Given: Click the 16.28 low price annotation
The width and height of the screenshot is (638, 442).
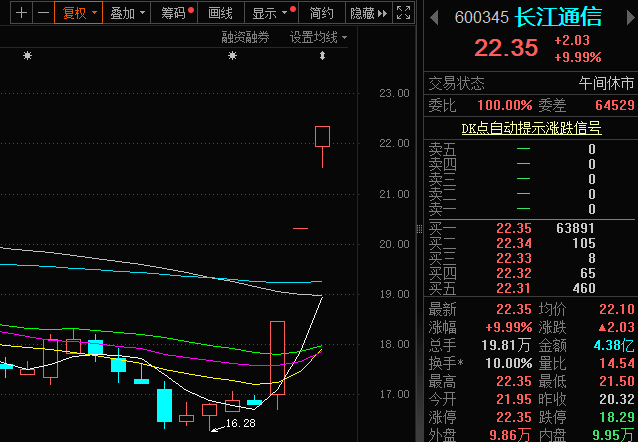Looking at the screenshot, I should click(x=240, y=423).
